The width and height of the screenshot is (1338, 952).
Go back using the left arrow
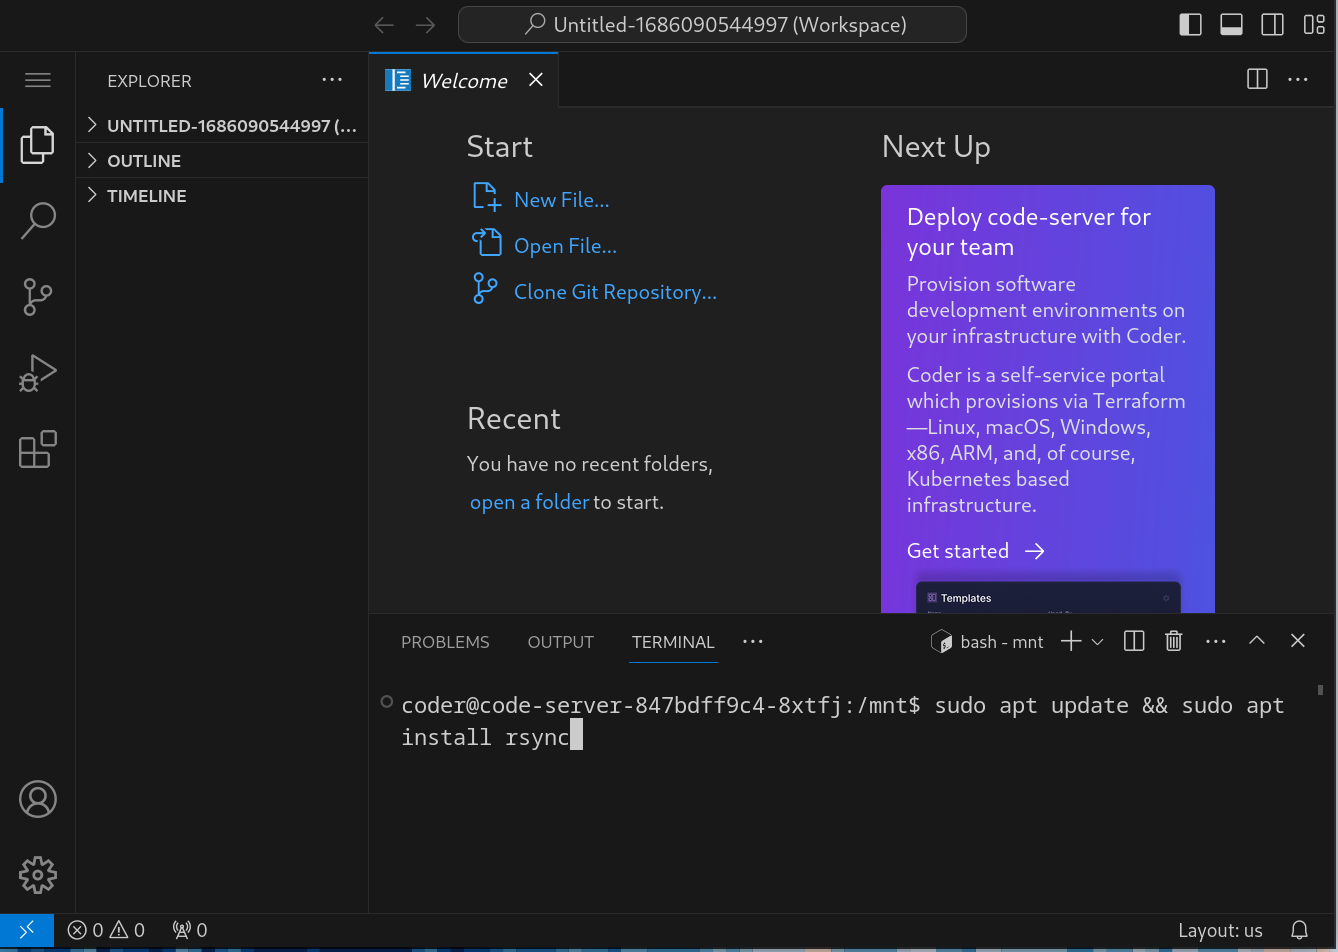(x=384, y=25)
